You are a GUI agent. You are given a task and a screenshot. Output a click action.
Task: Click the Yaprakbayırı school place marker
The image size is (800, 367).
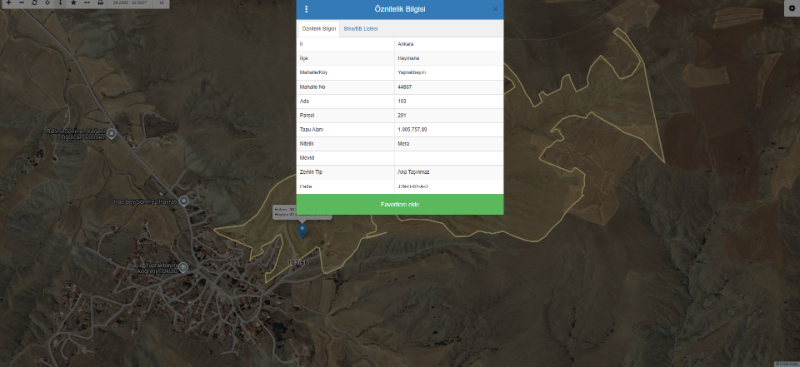point(183,267)
